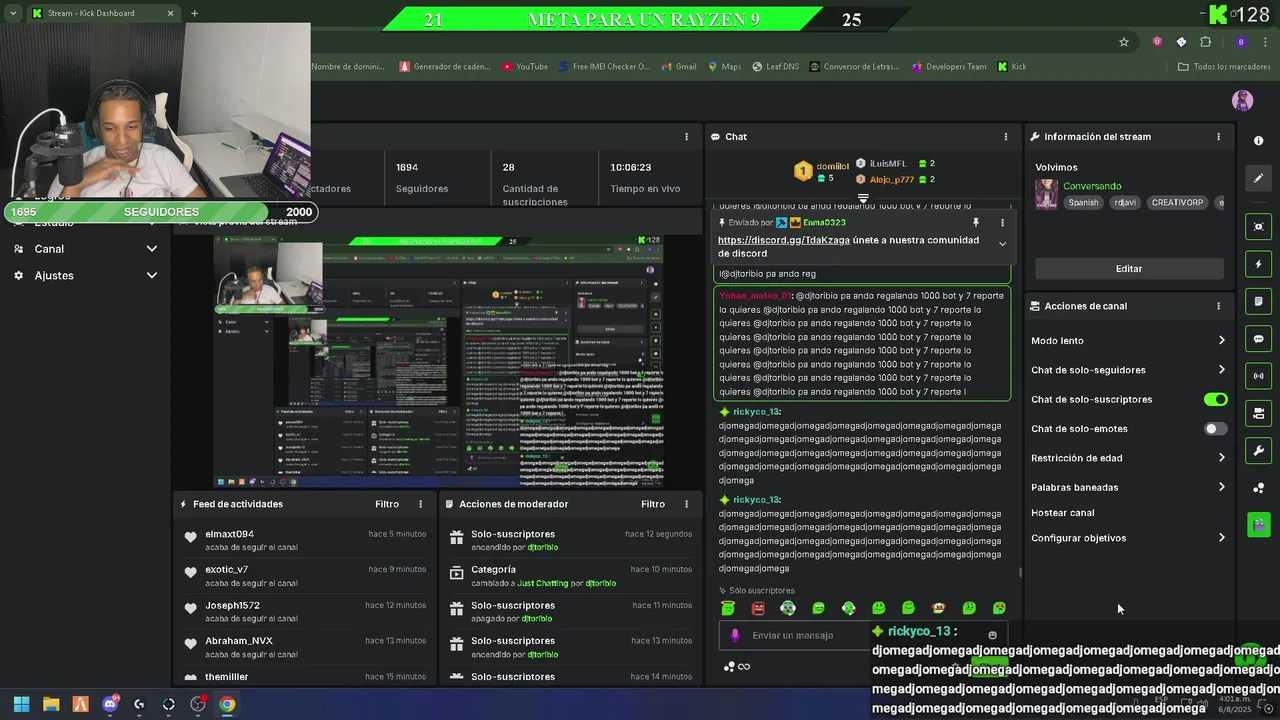Open the chat bubble sidebar icon

[1259, 339]
